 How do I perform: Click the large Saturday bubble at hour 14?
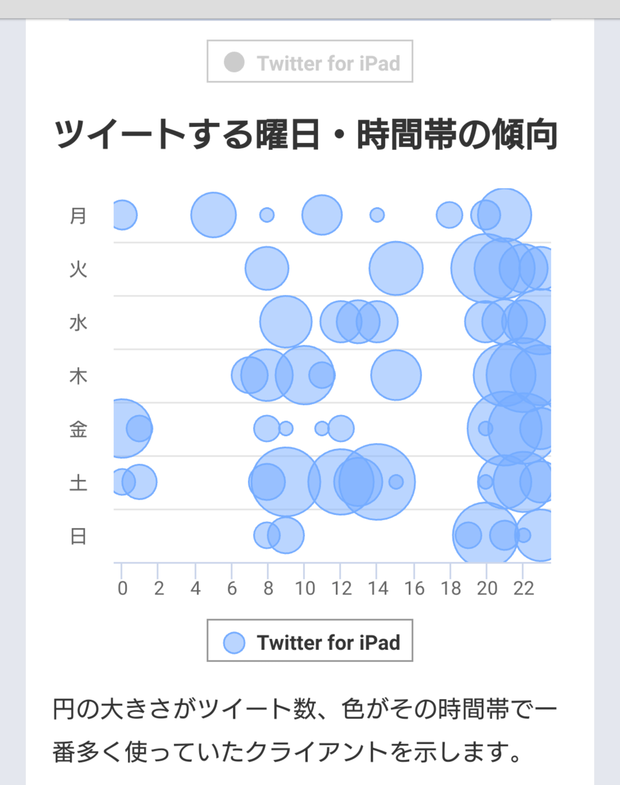tap(377, 482)
